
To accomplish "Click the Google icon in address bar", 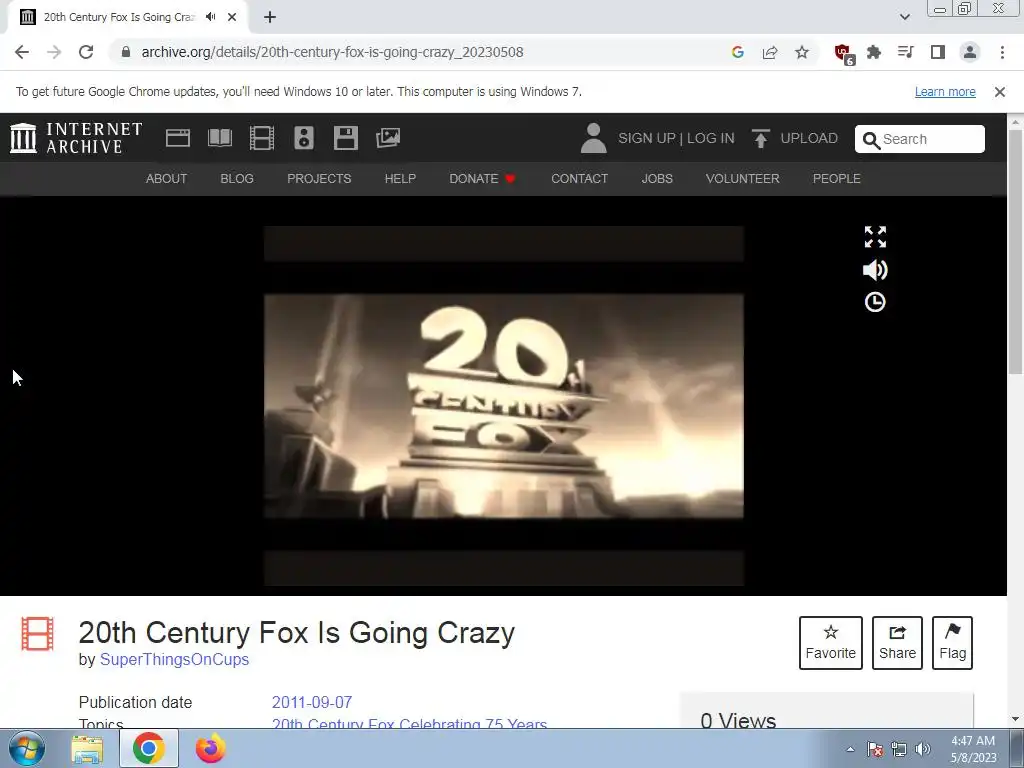I will pos(738,52).
